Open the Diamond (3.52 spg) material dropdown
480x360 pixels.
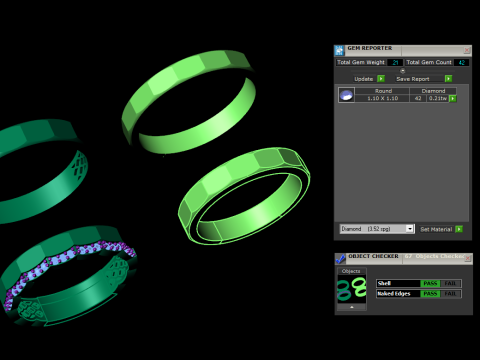(410, 229)
